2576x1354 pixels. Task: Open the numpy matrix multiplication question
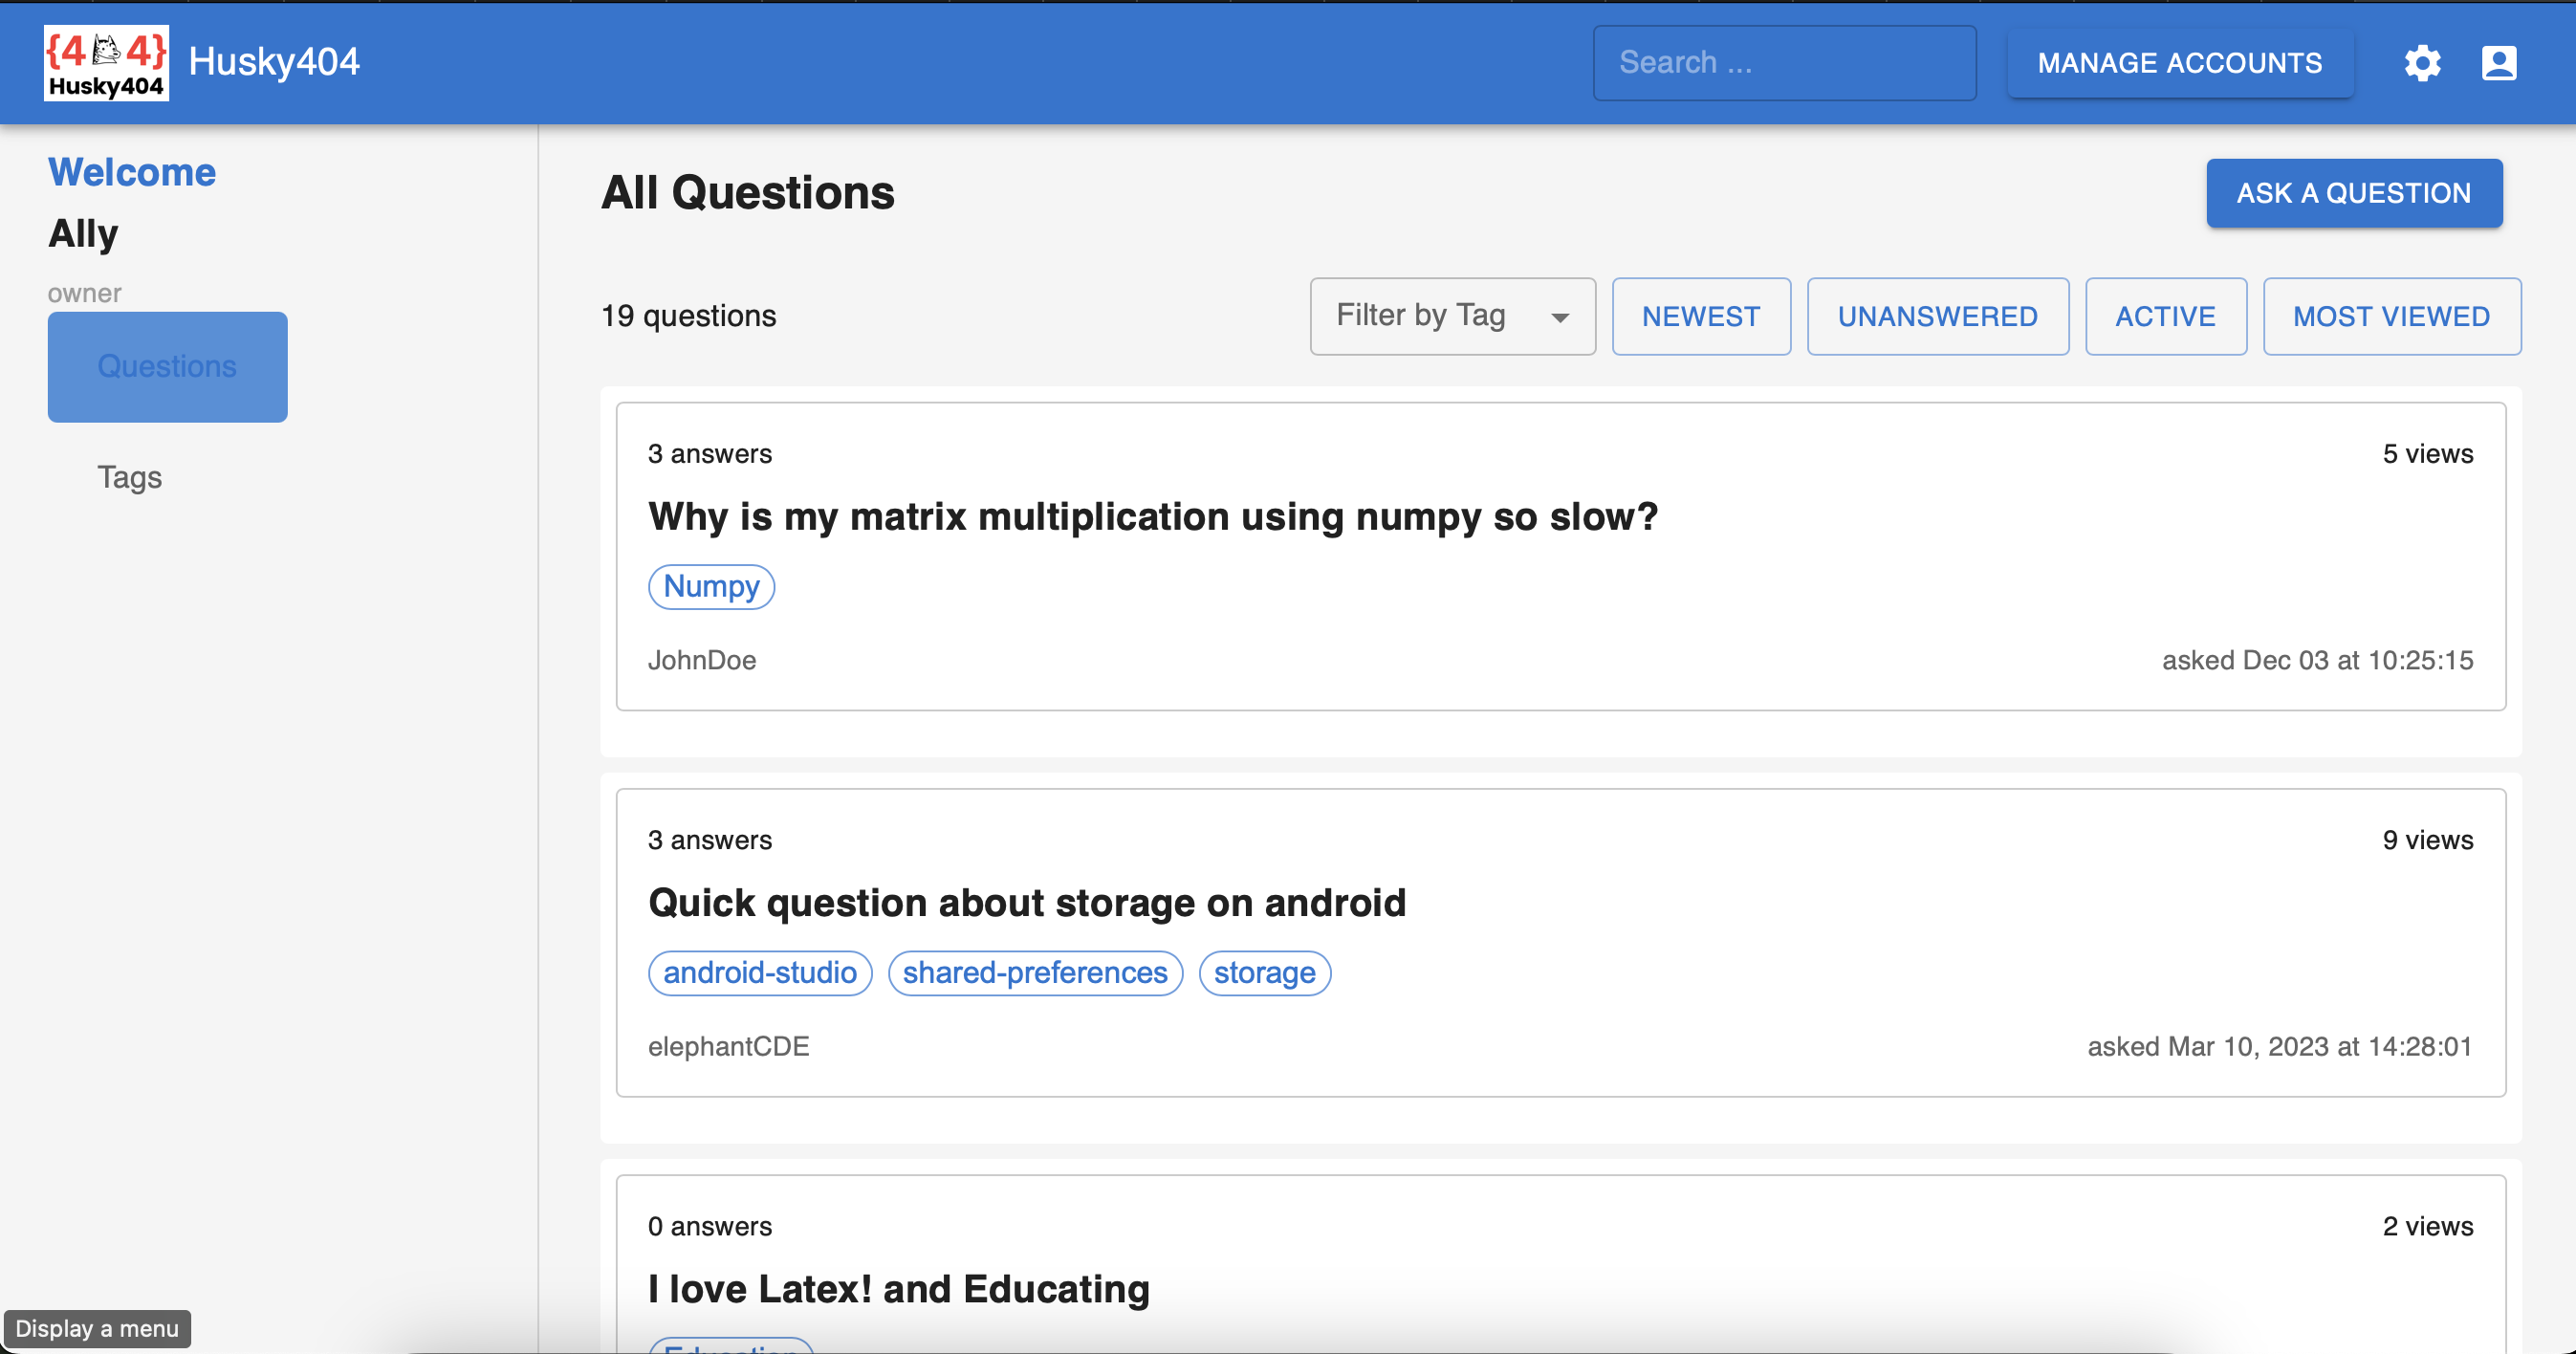click(x=1152, y=517)
